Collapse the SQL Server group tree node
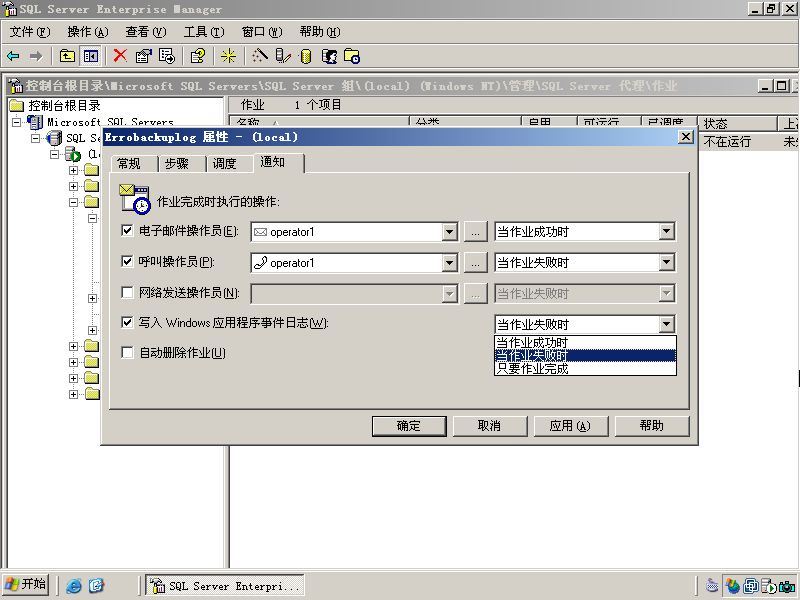The width and height of the screenshot is (800, 600). click(35, 138)
